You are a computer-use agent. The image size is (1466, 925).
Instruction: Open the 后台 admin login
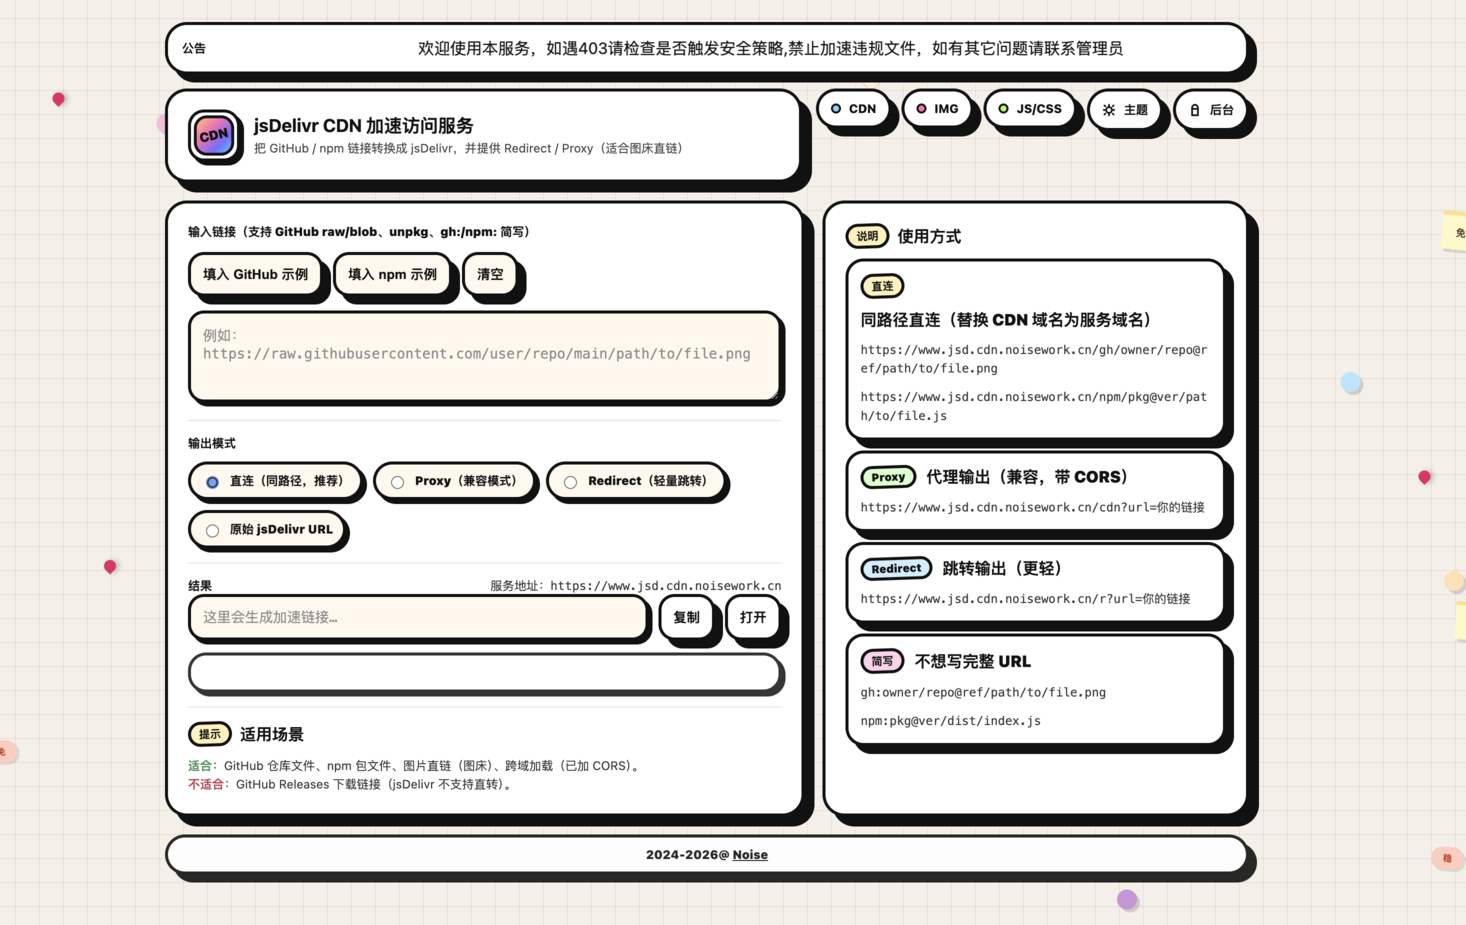click(x=1209, y=110)
